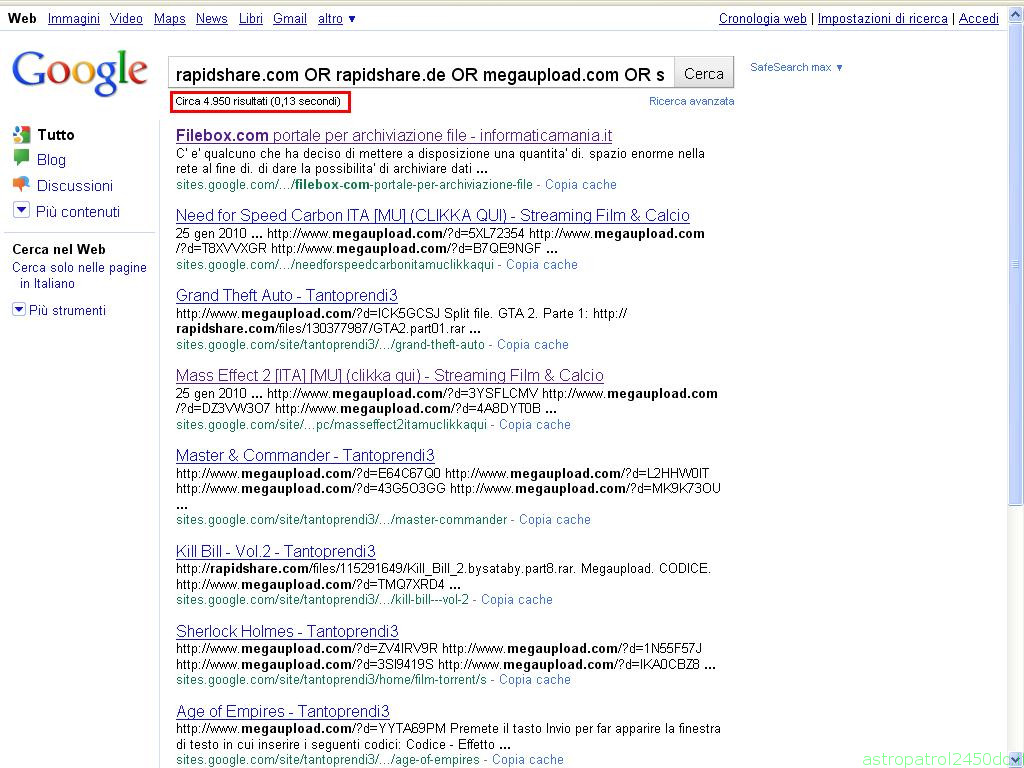
Task: Filter results by Discussioni
Action: pos(75,186)
